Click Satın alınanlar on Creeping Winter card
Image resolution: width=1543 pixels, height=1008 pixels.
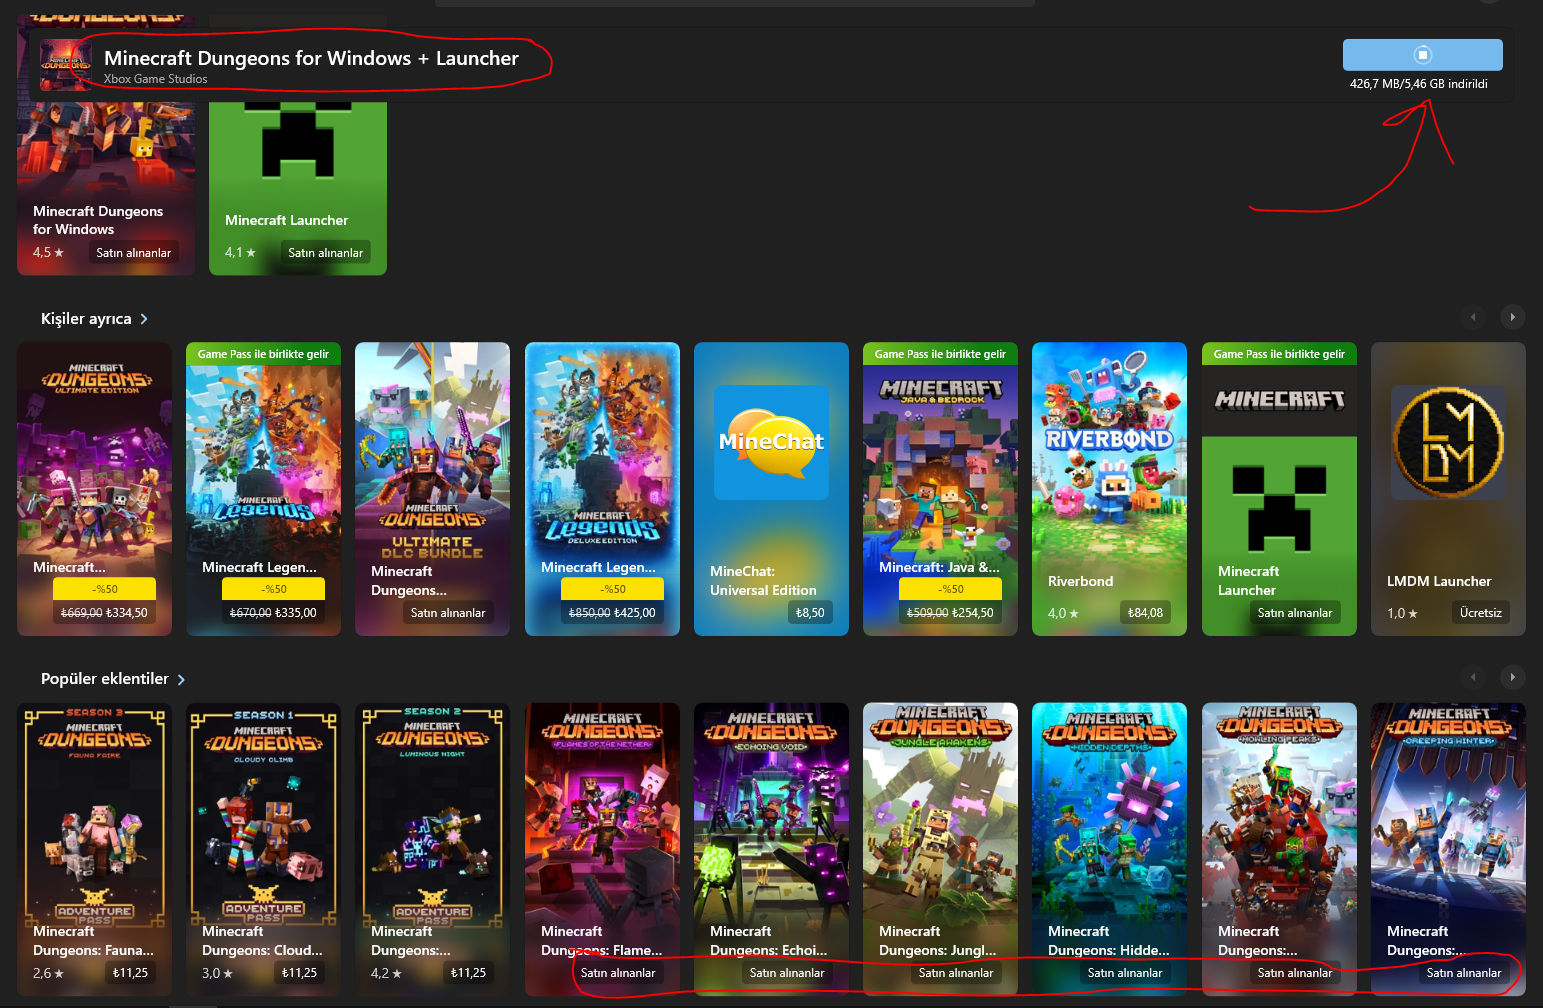pos(1464,973)
